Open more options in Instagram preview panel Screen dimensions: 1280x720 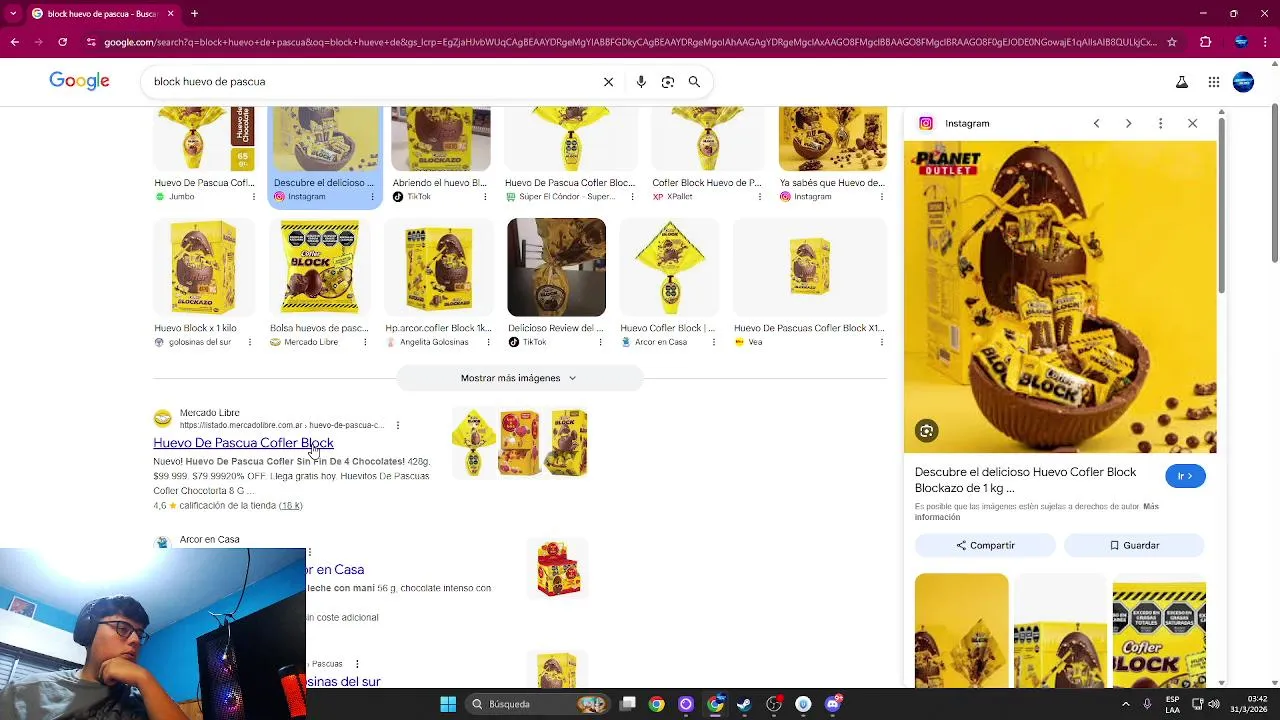click(1160, 124)
